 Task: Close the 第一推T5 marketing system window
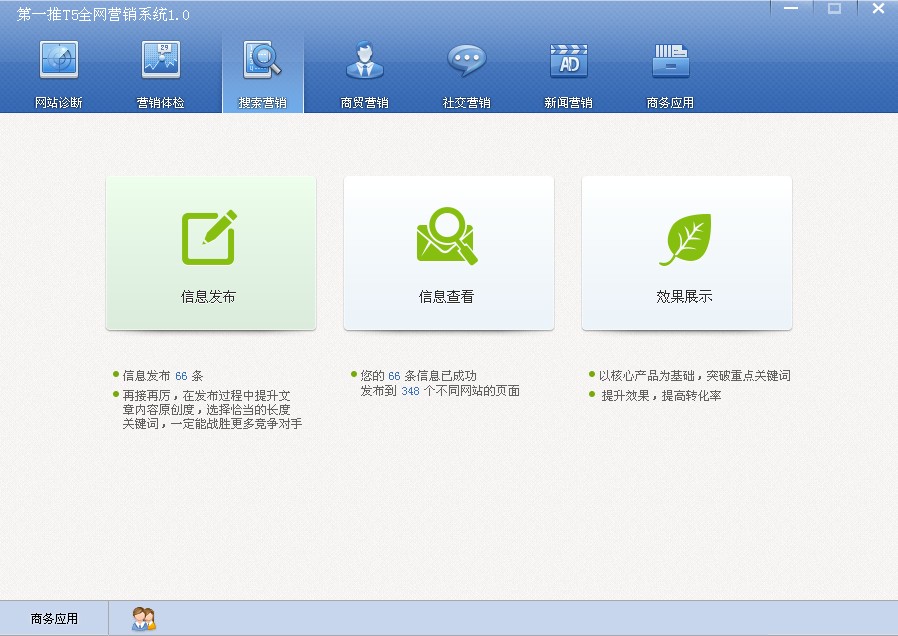click(877, 9)
